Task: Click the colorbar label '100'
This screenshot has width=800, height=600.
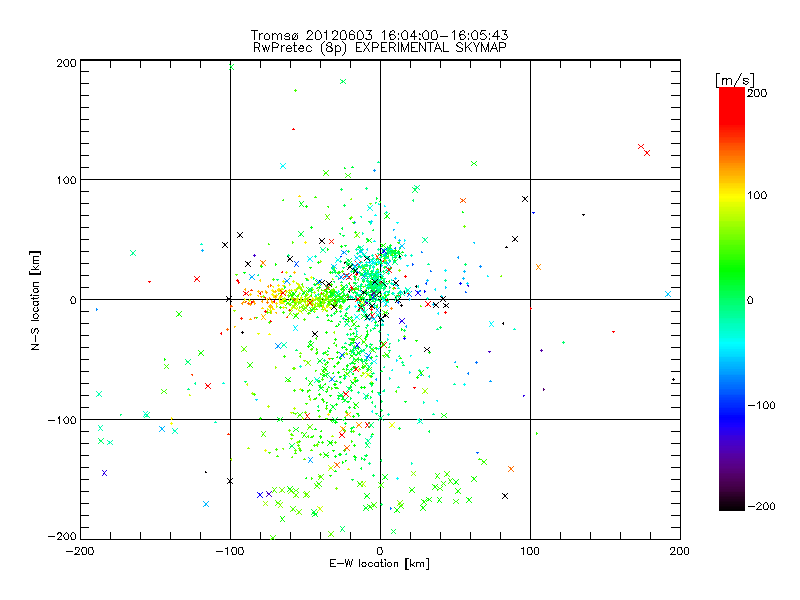Action: [757, 195]
